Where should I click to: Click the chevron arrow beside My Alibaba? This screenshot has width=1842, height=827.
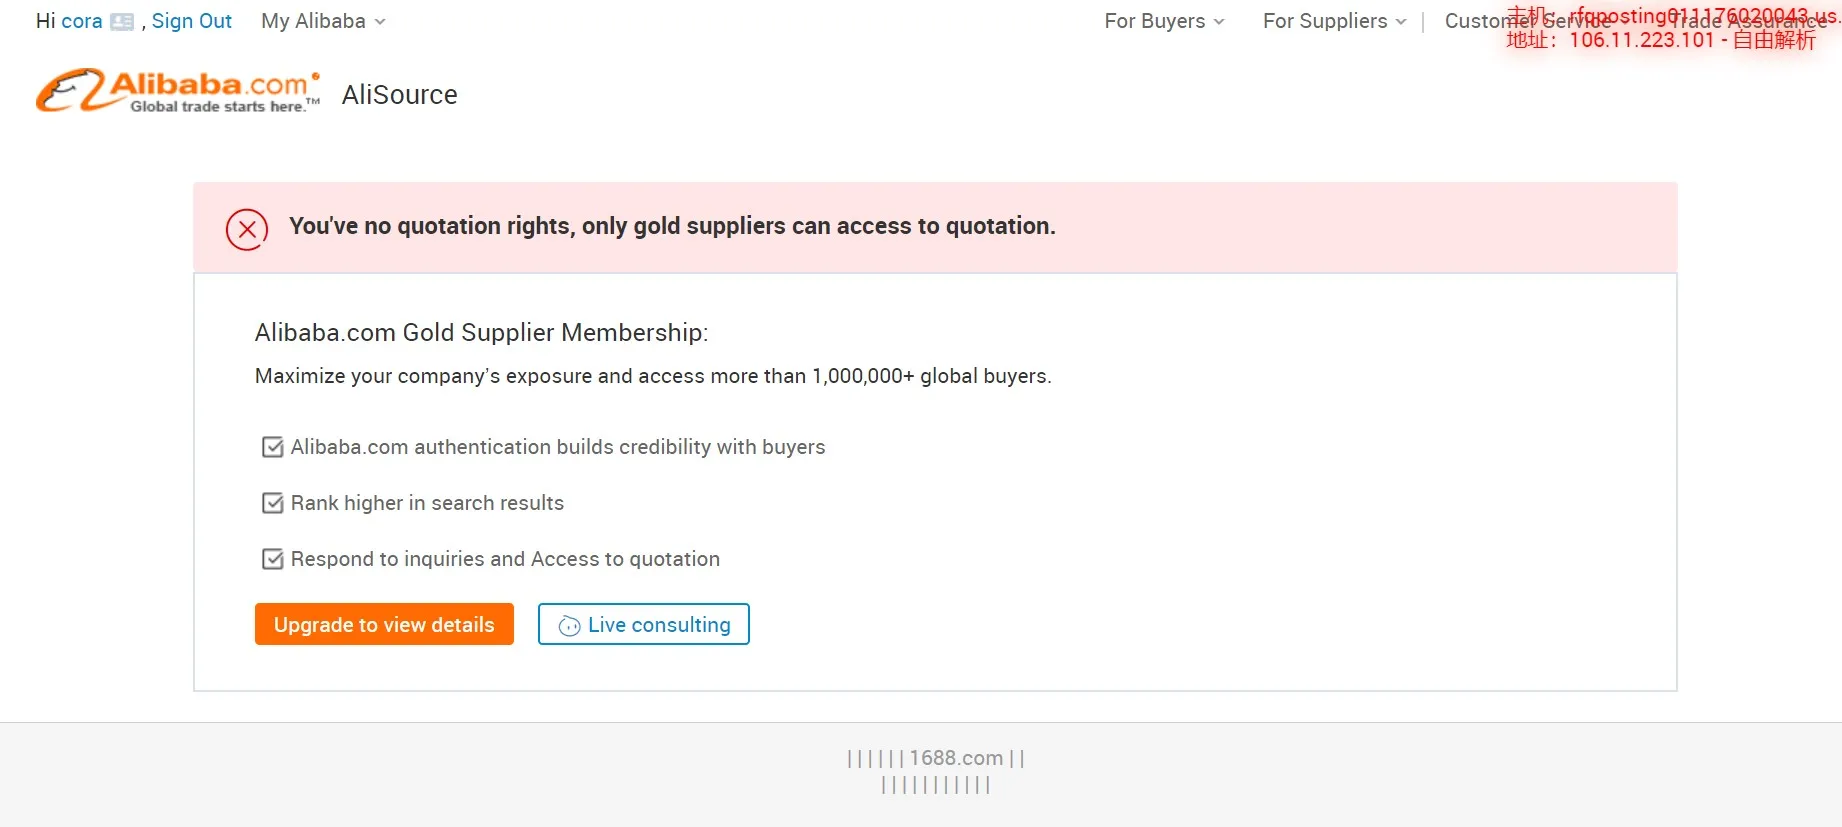pyautogui.click(x=380, y=22)
